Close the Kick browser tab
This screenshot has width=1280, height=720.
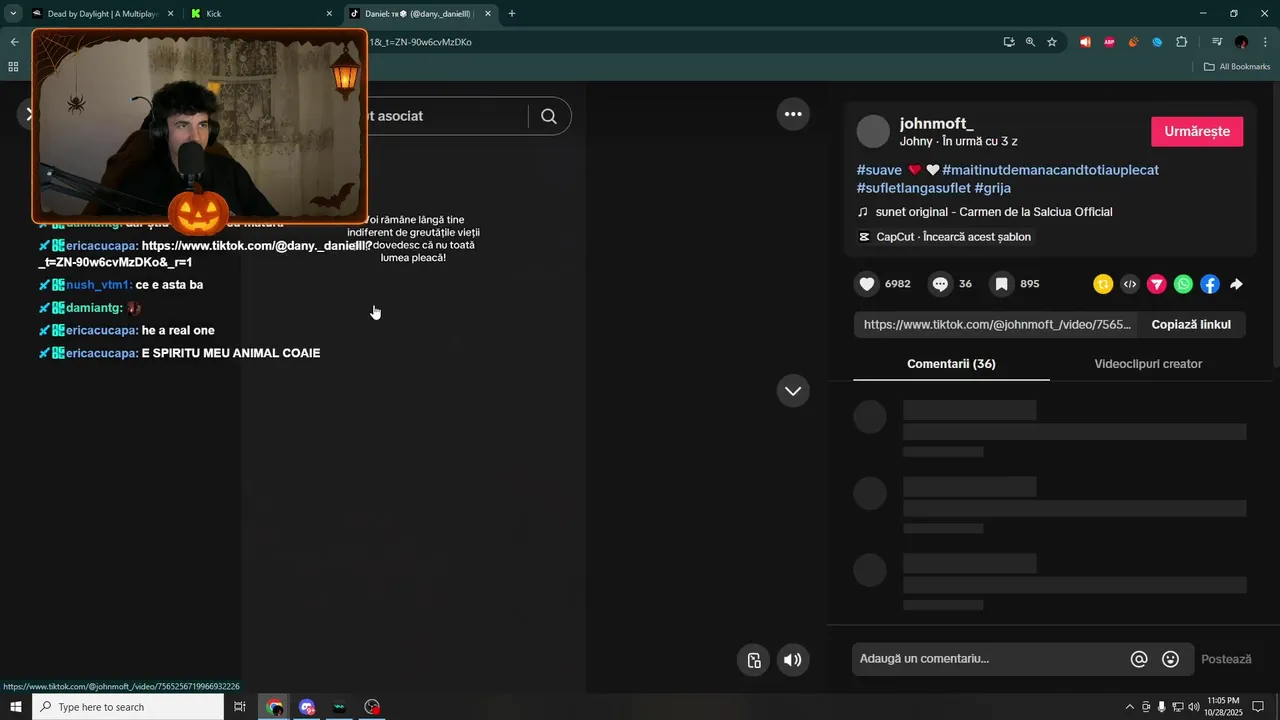(330, 14)
